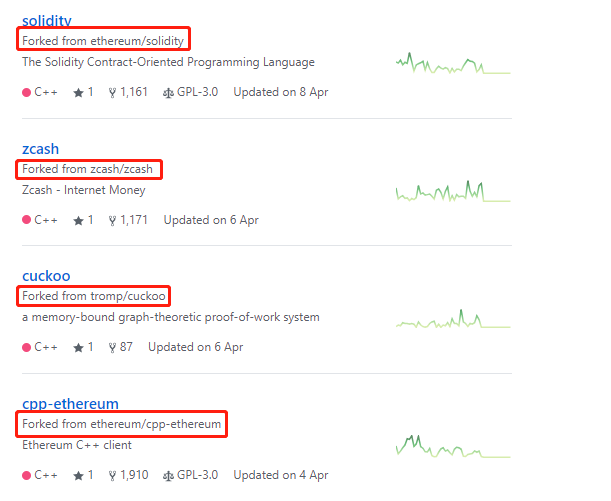View the cuckoo activity sparkline graph
Image resolution: width=611 pixels, height=501 pixels.
[453, 319]
